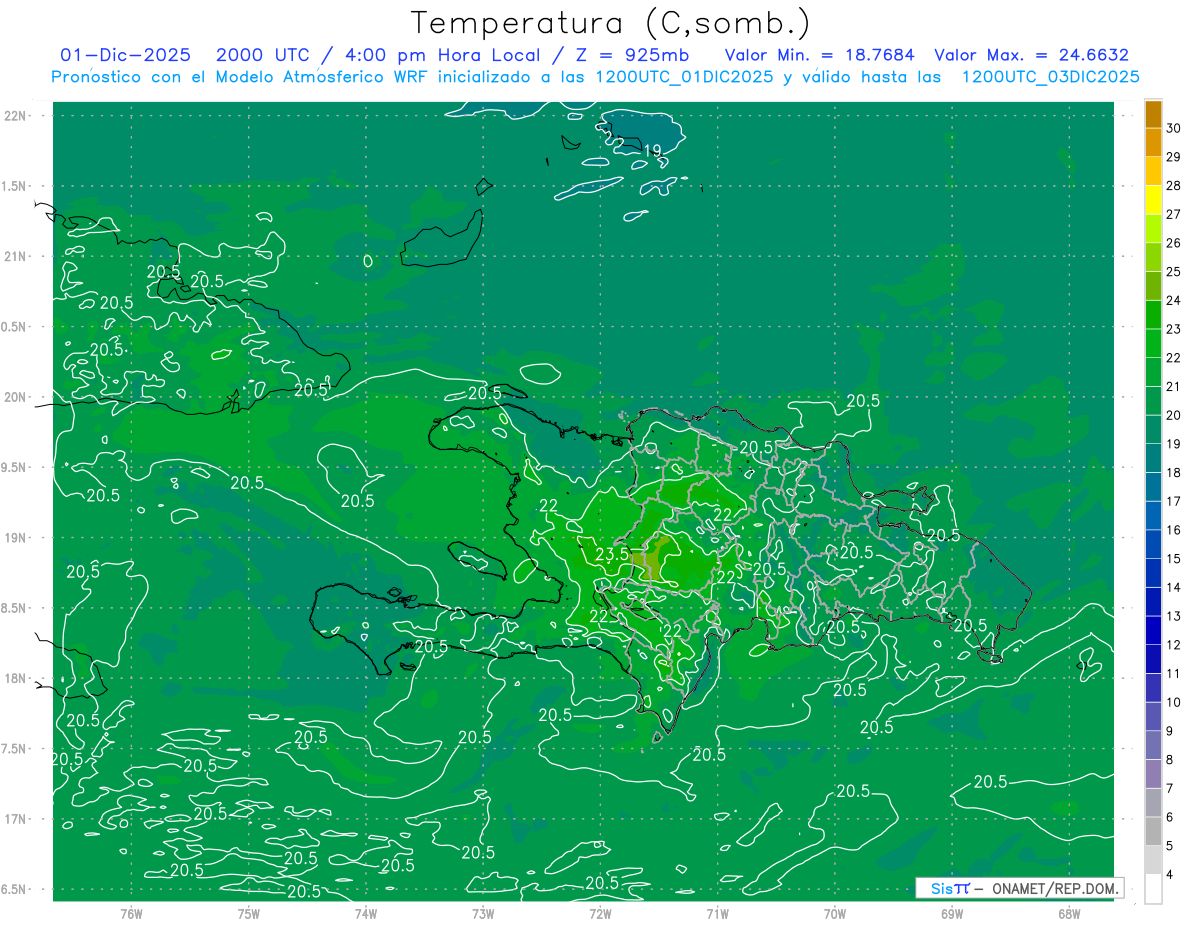The image size is (1200, 927).
Task: Click the yellow legend swatch between 27 and 28
Action: click(x=1153, y=200)
